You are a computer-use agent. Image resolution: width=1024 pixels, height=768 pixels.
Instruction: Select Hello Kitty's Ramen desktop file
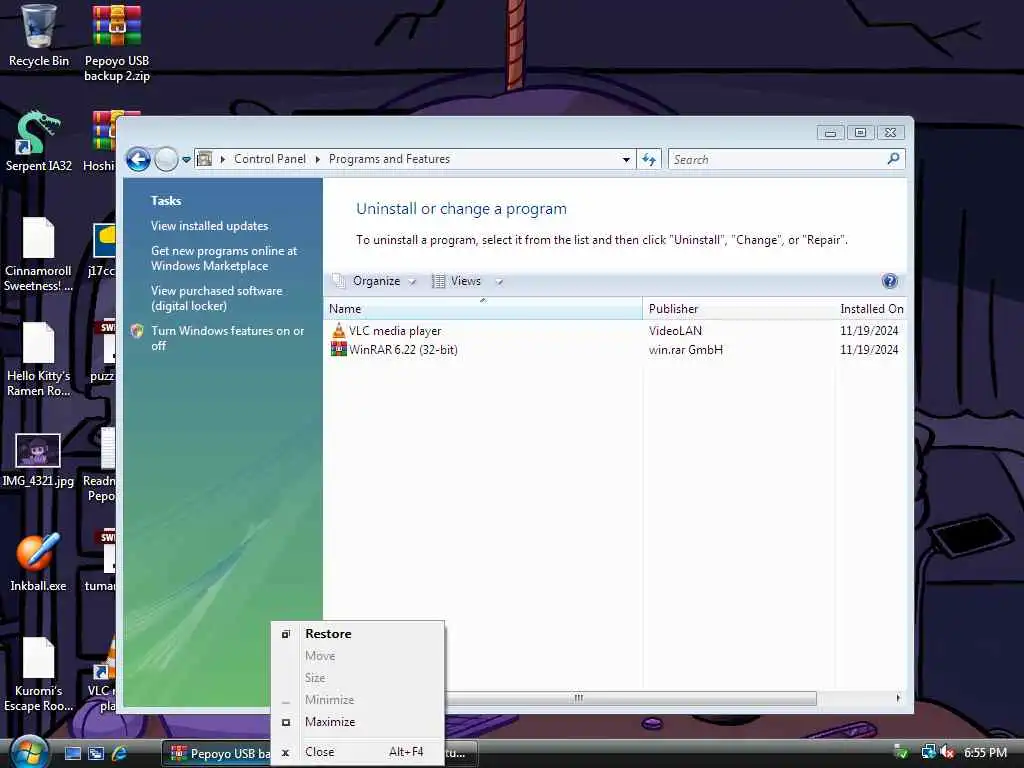[39, 360]
